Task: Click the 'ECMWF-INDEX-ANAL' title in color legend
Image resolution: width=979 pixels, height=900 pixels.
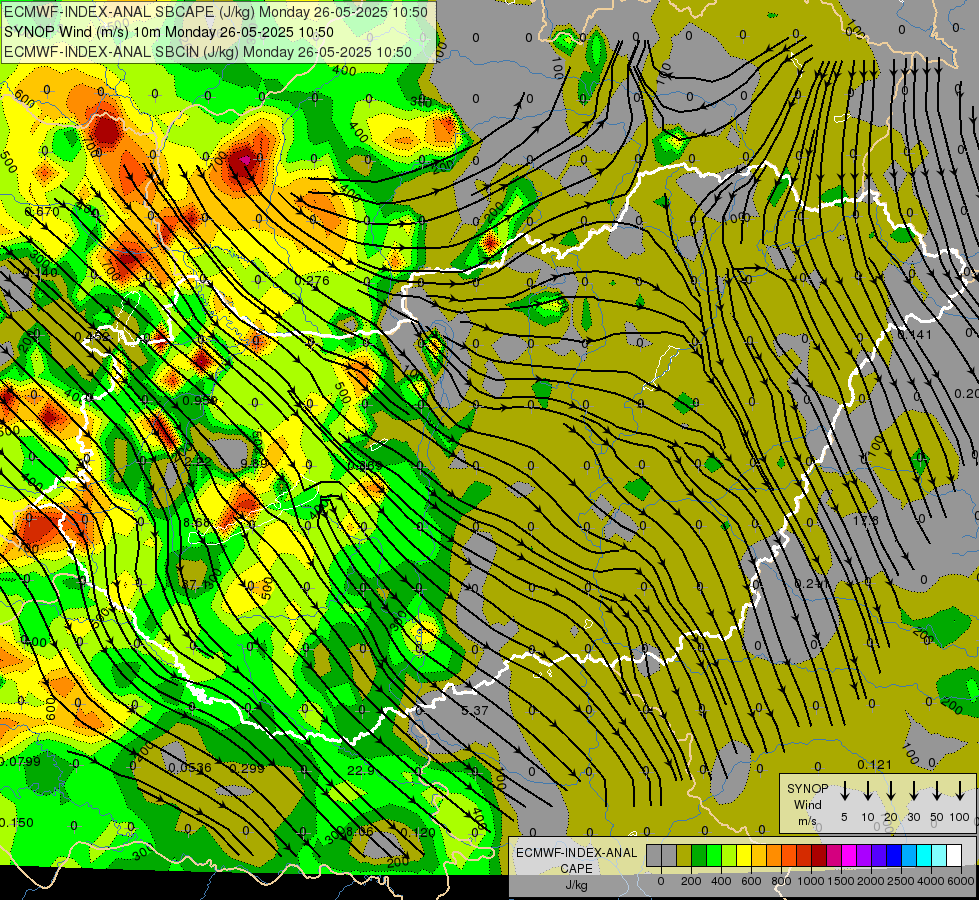Action: 576,853
